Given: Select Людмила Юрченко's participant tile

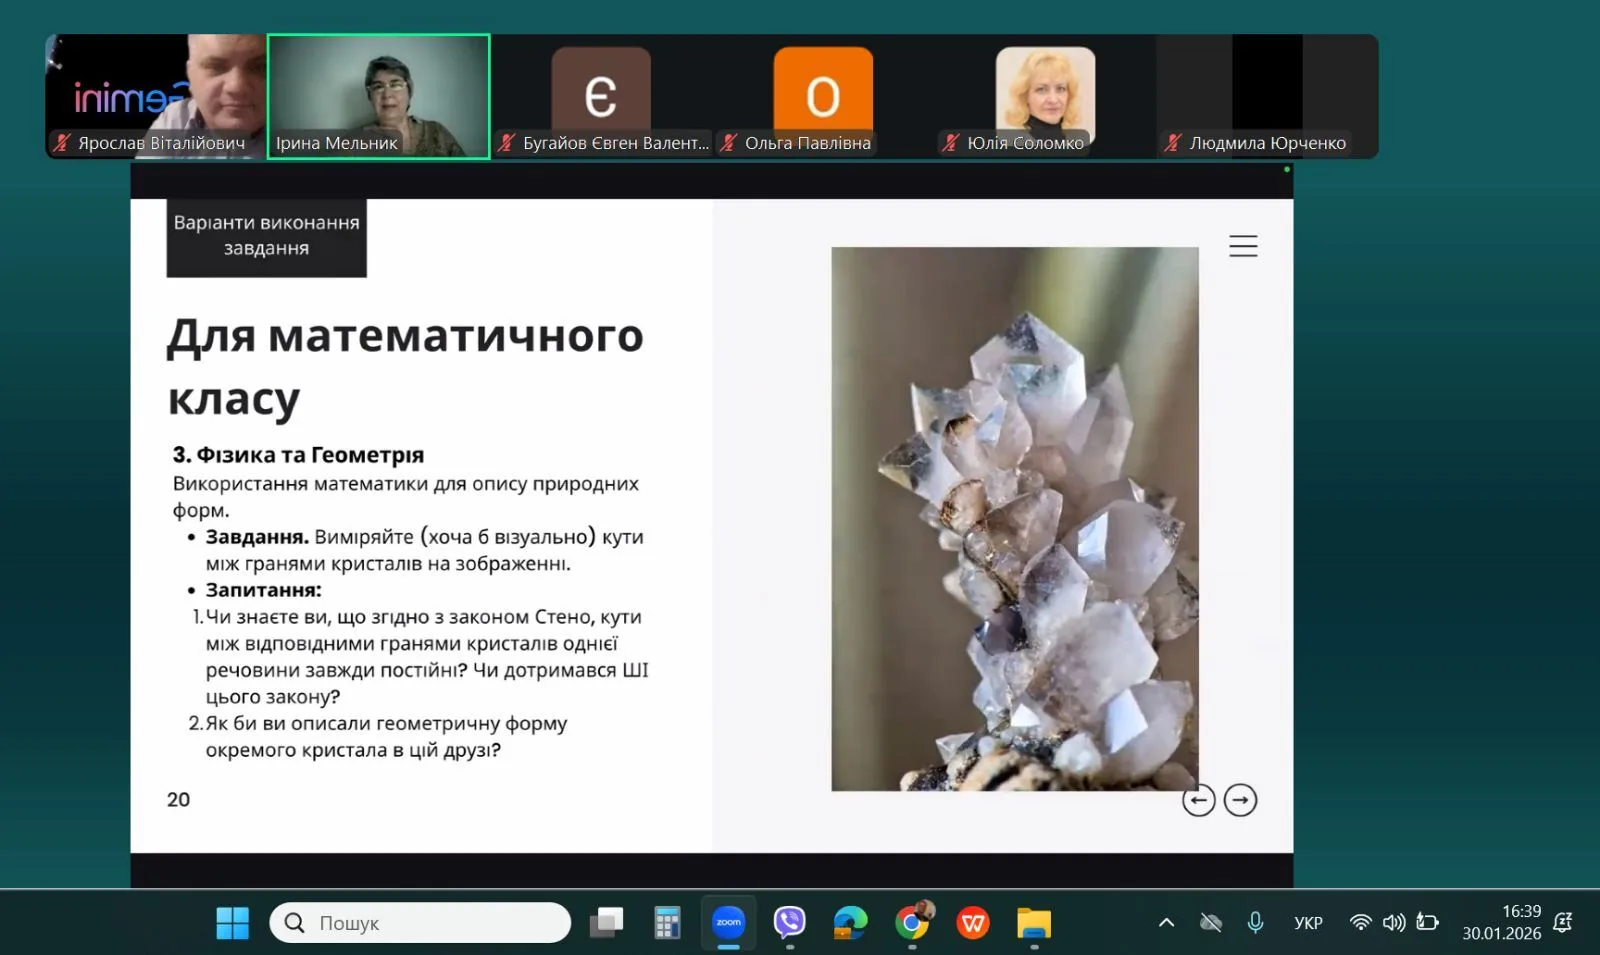Looking at the screenshot, I should (1267, 96).
